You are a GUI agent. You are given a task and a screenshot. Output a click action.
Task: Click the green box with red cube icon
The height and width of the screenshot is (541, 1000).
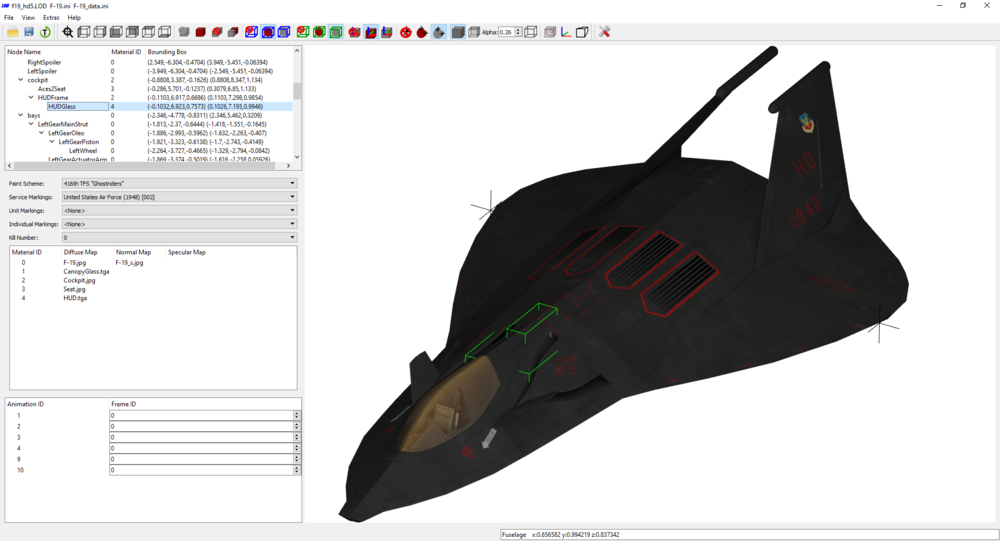click(320, 32)
